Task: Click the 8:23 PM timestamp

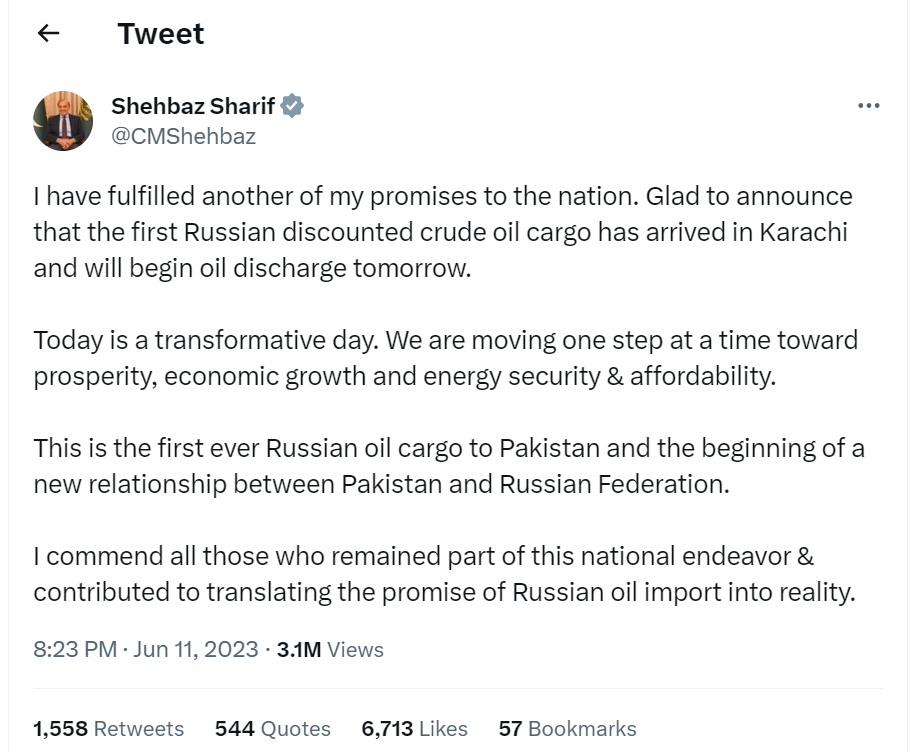Action: pos(75,649)
